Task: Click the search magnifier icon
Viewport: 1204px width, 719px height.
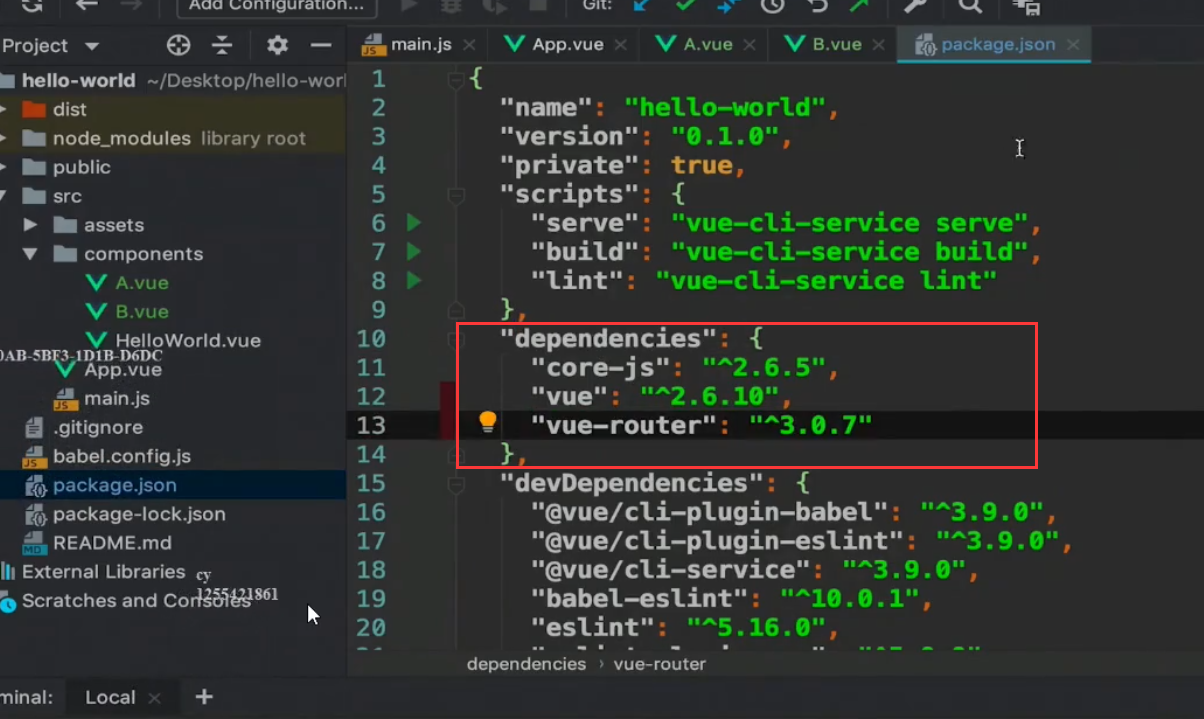Action: coord(970,5)
